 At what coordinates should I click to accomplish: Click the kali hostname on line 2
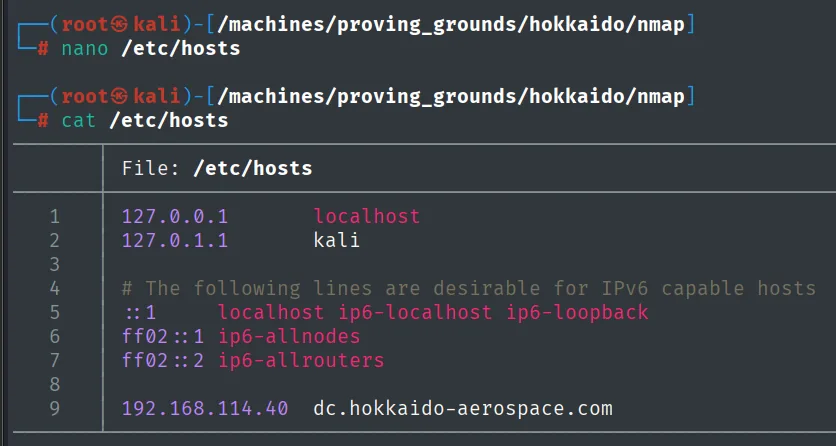[337, 240]
